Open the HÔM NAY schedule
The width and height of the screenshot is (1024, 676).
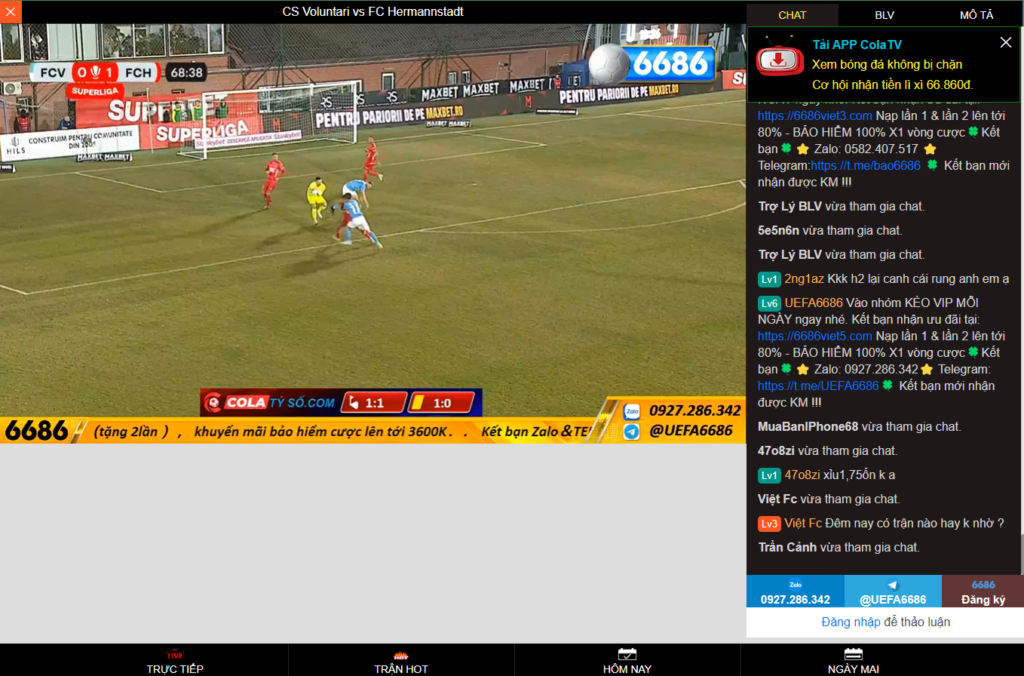tap(627, 661)
